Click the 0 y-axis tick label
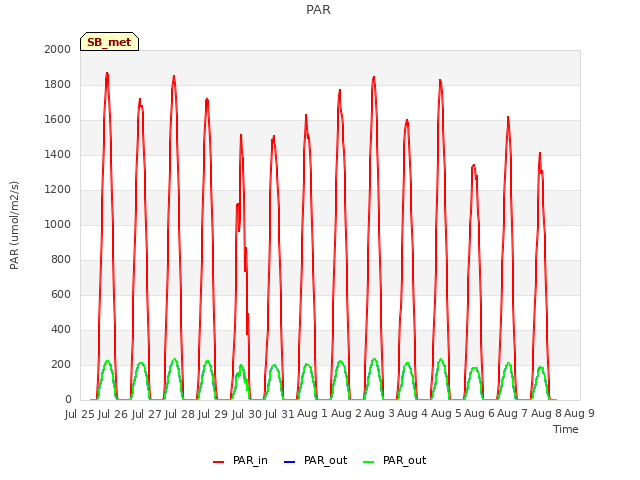 click(x=68, y=400)
